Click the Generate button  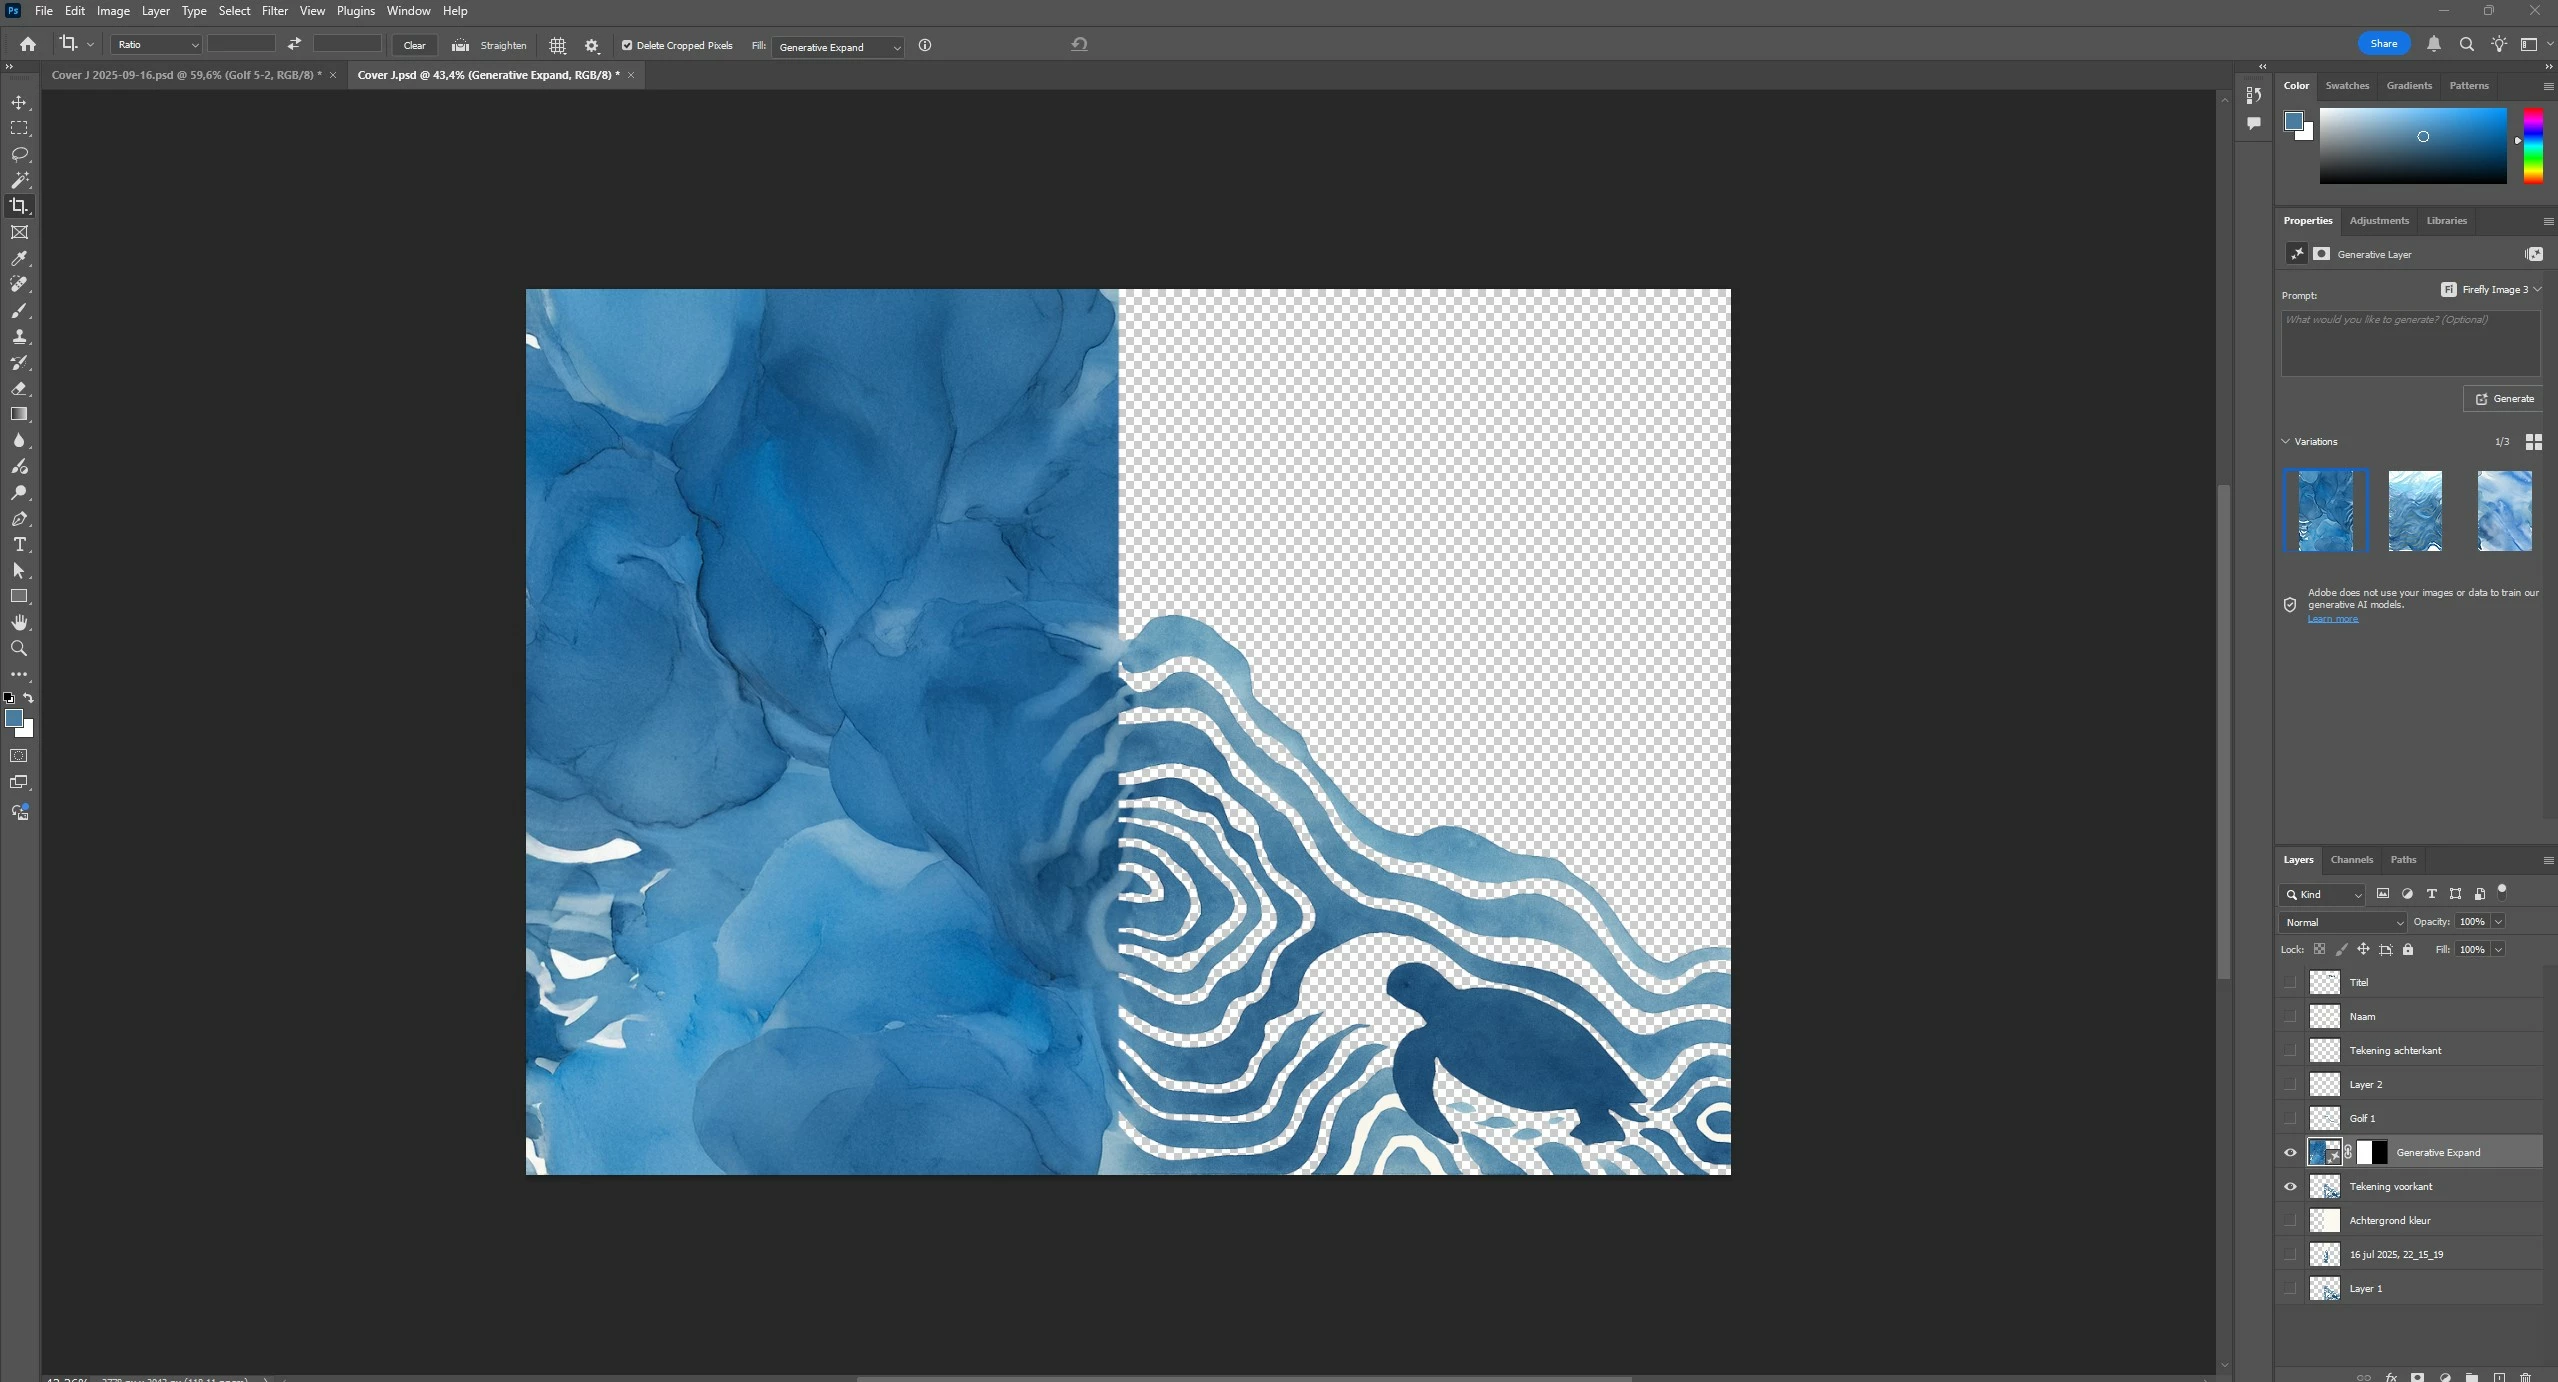coord(2504,398)
